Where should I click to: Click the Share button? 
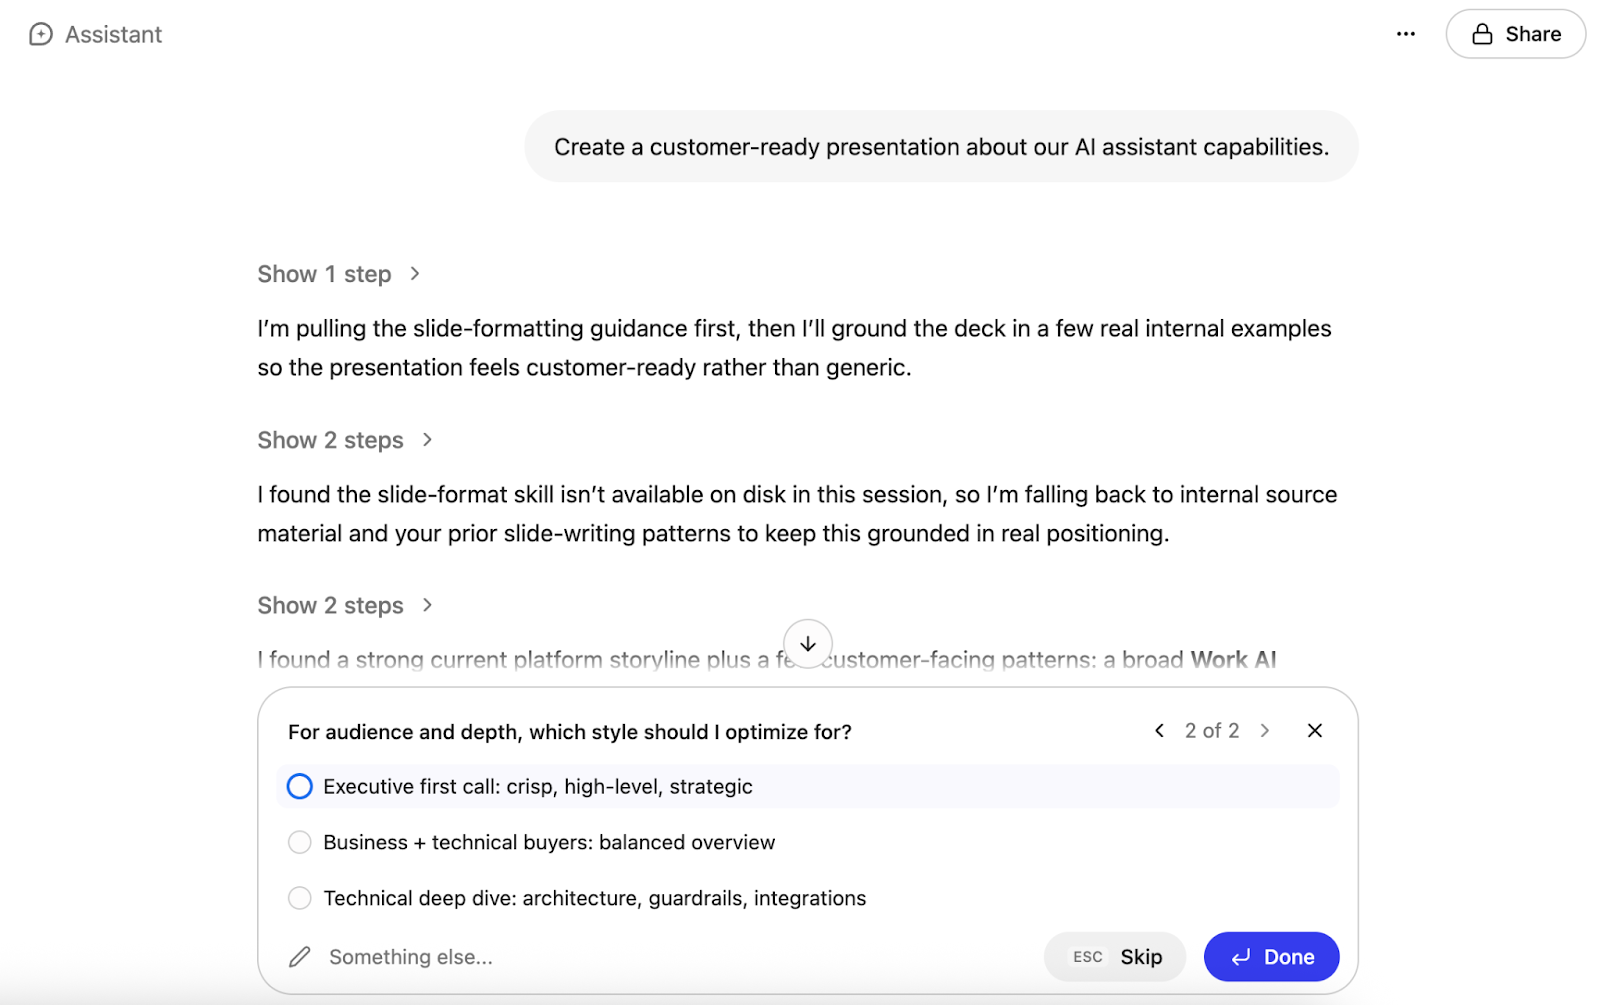point(1515,33)
